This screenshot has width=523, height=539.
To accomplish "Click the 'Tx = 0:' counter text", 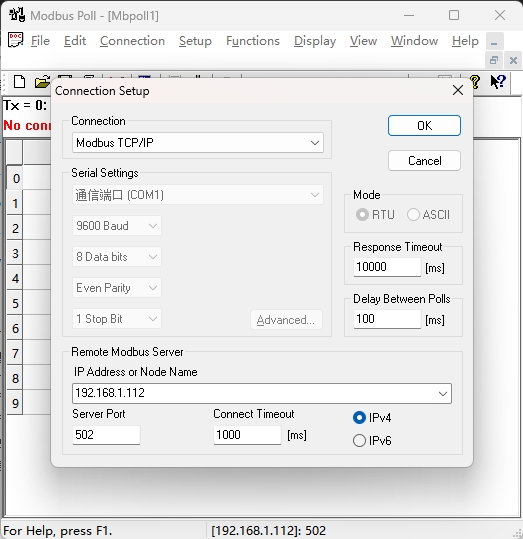I will pyautogui.click(x=25, y=105).
